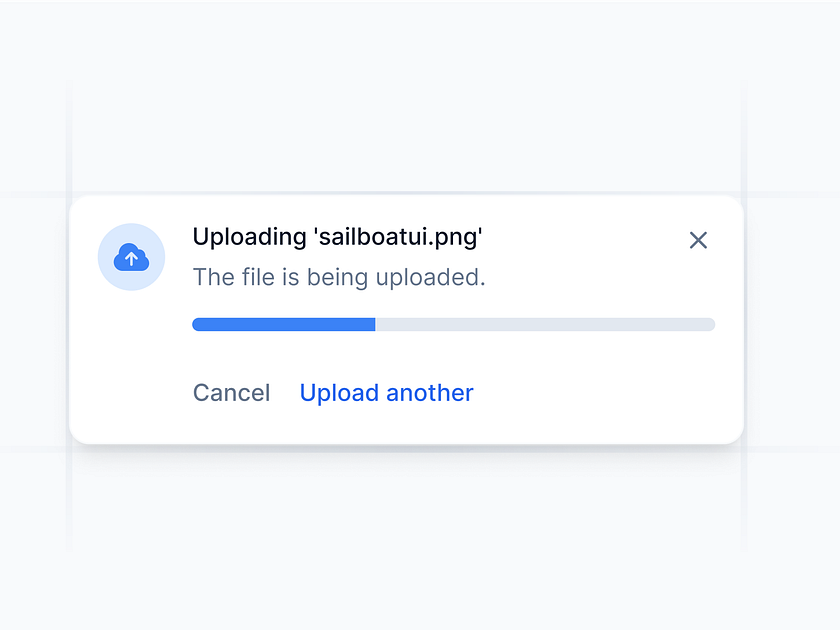Click the right end of progress track
This screenshot has width=840, height=630.
pyautogui.click(x=708, y=324)
